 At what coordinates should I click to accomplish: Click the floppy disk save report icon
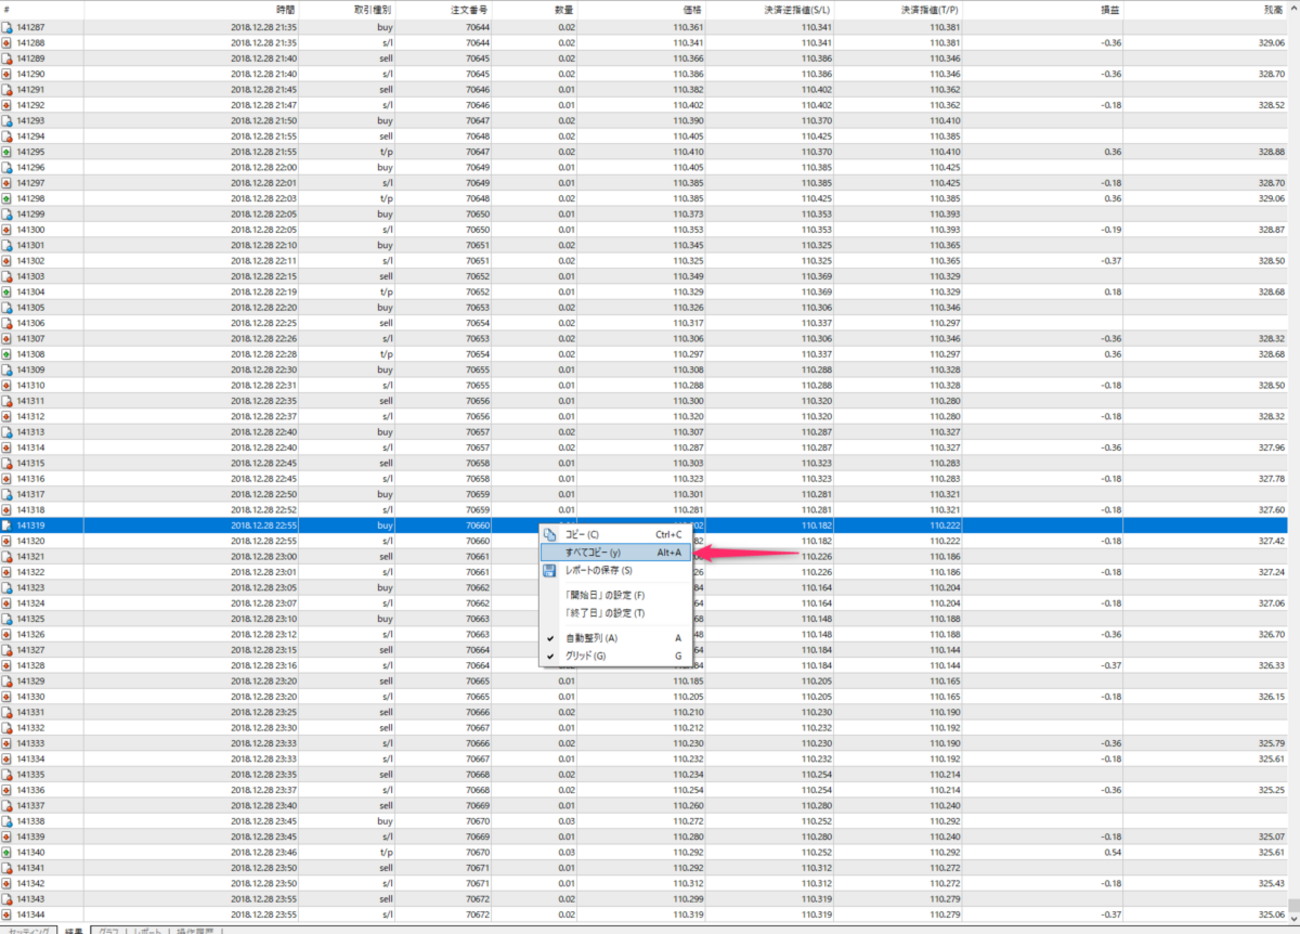(x=549, y=571)
